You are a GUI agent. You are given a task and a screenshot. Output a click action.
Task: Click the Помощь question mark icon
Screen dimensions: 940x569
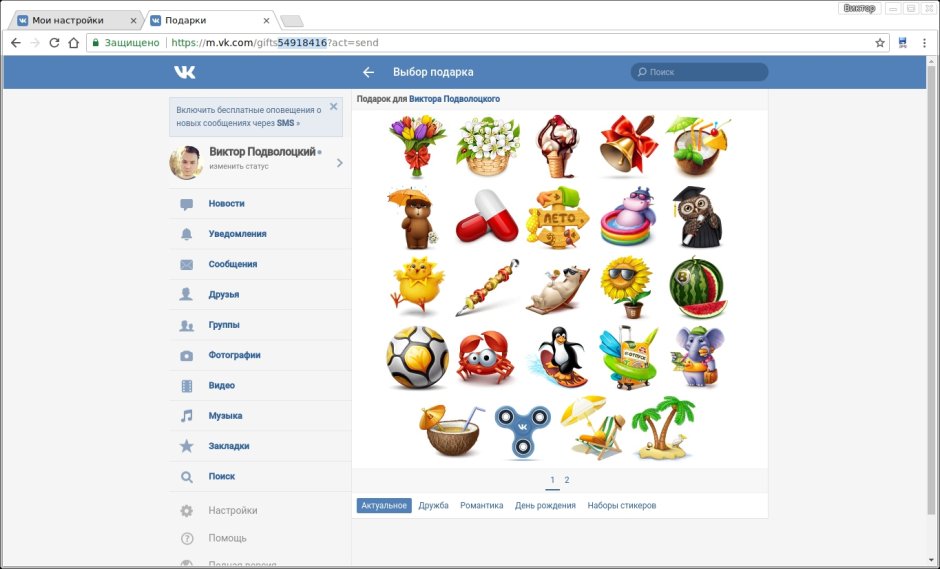click(x=187, y=538)
